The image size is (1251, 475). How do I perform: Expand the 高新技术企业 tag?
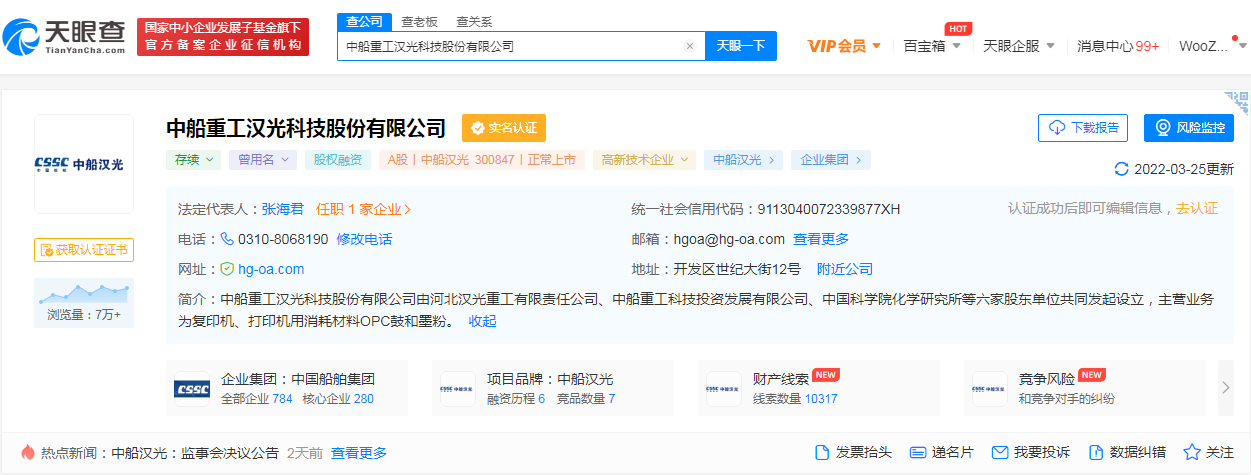click(644, 160)
